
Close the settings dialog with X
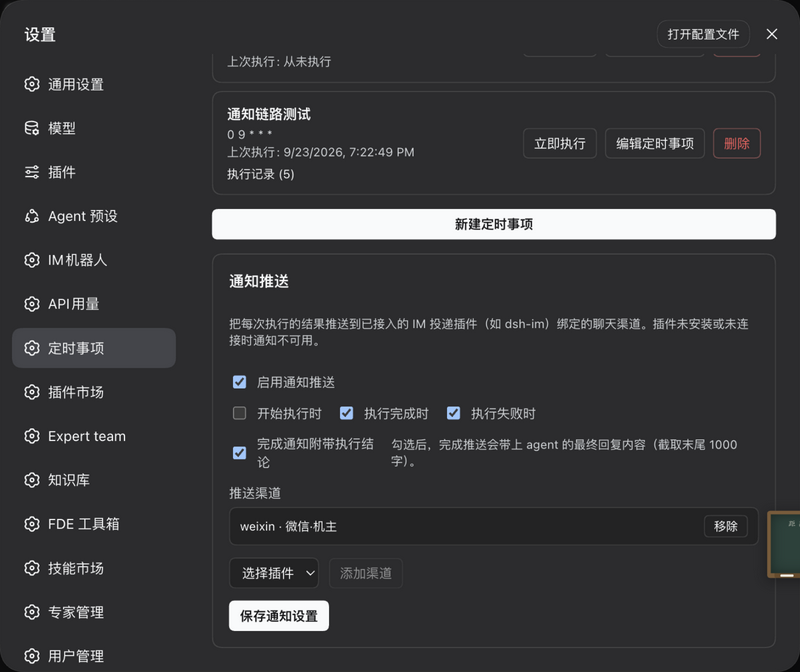(771, 34)
